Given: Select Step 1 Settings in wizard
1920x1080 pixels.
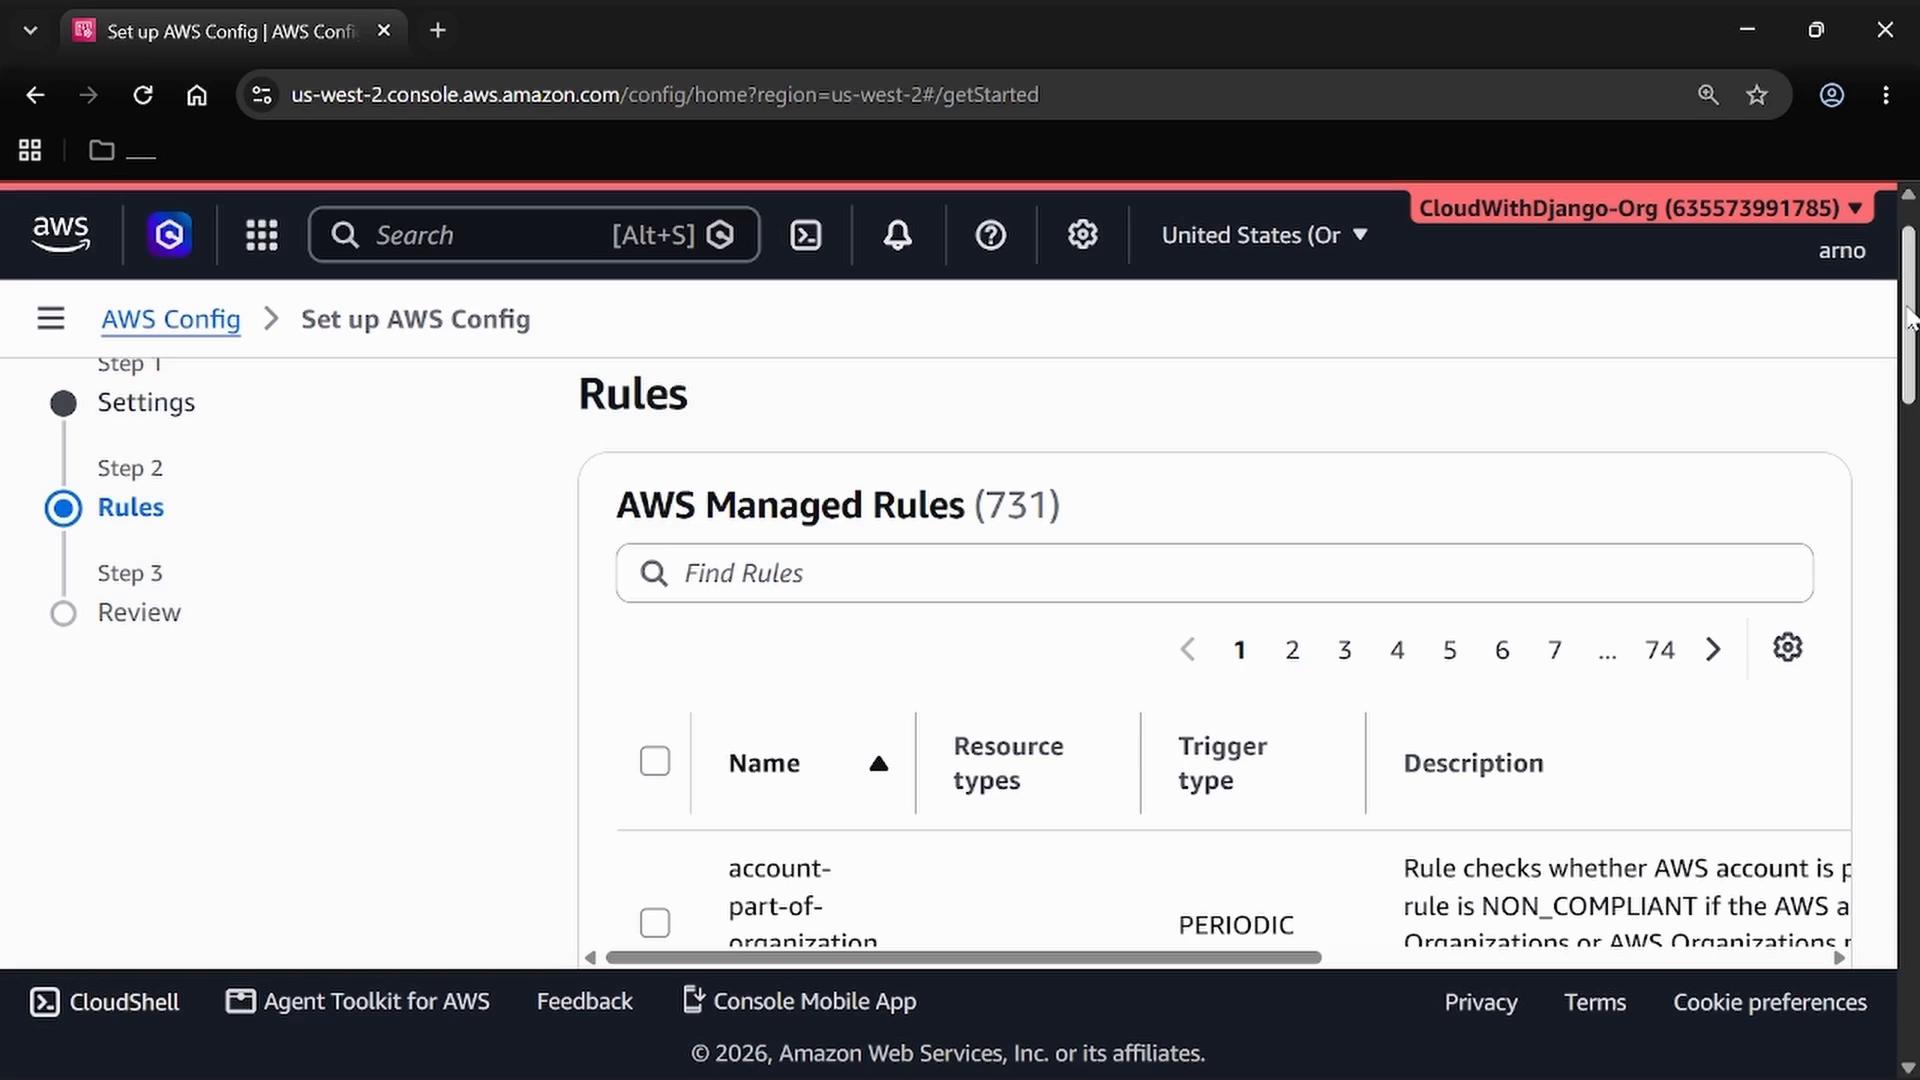Looking at the screenshot, I should tap(146, 403).
